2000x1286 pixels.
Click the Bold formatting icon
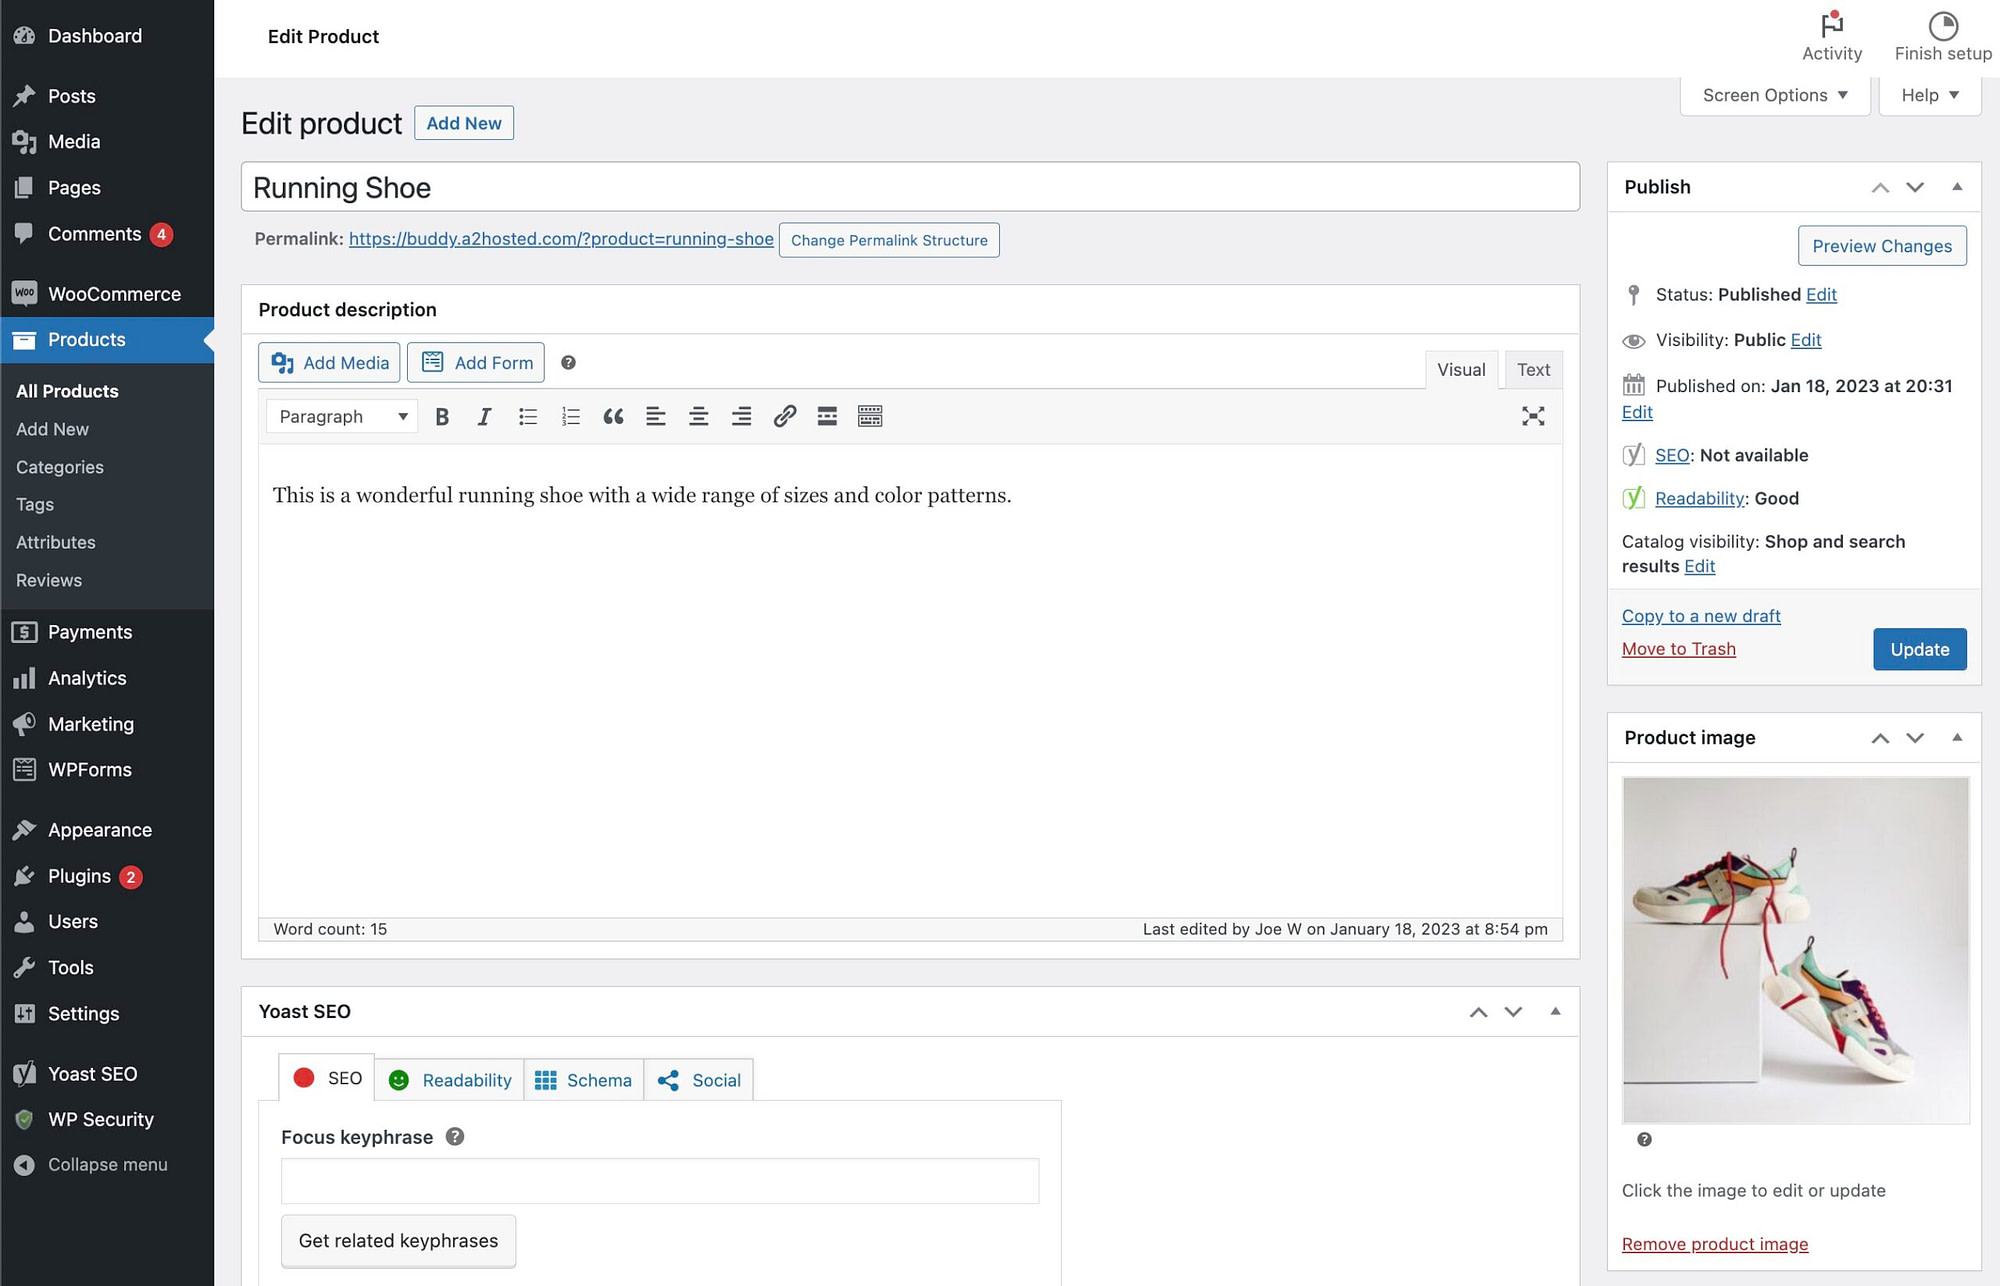click(x=442, y=417)
